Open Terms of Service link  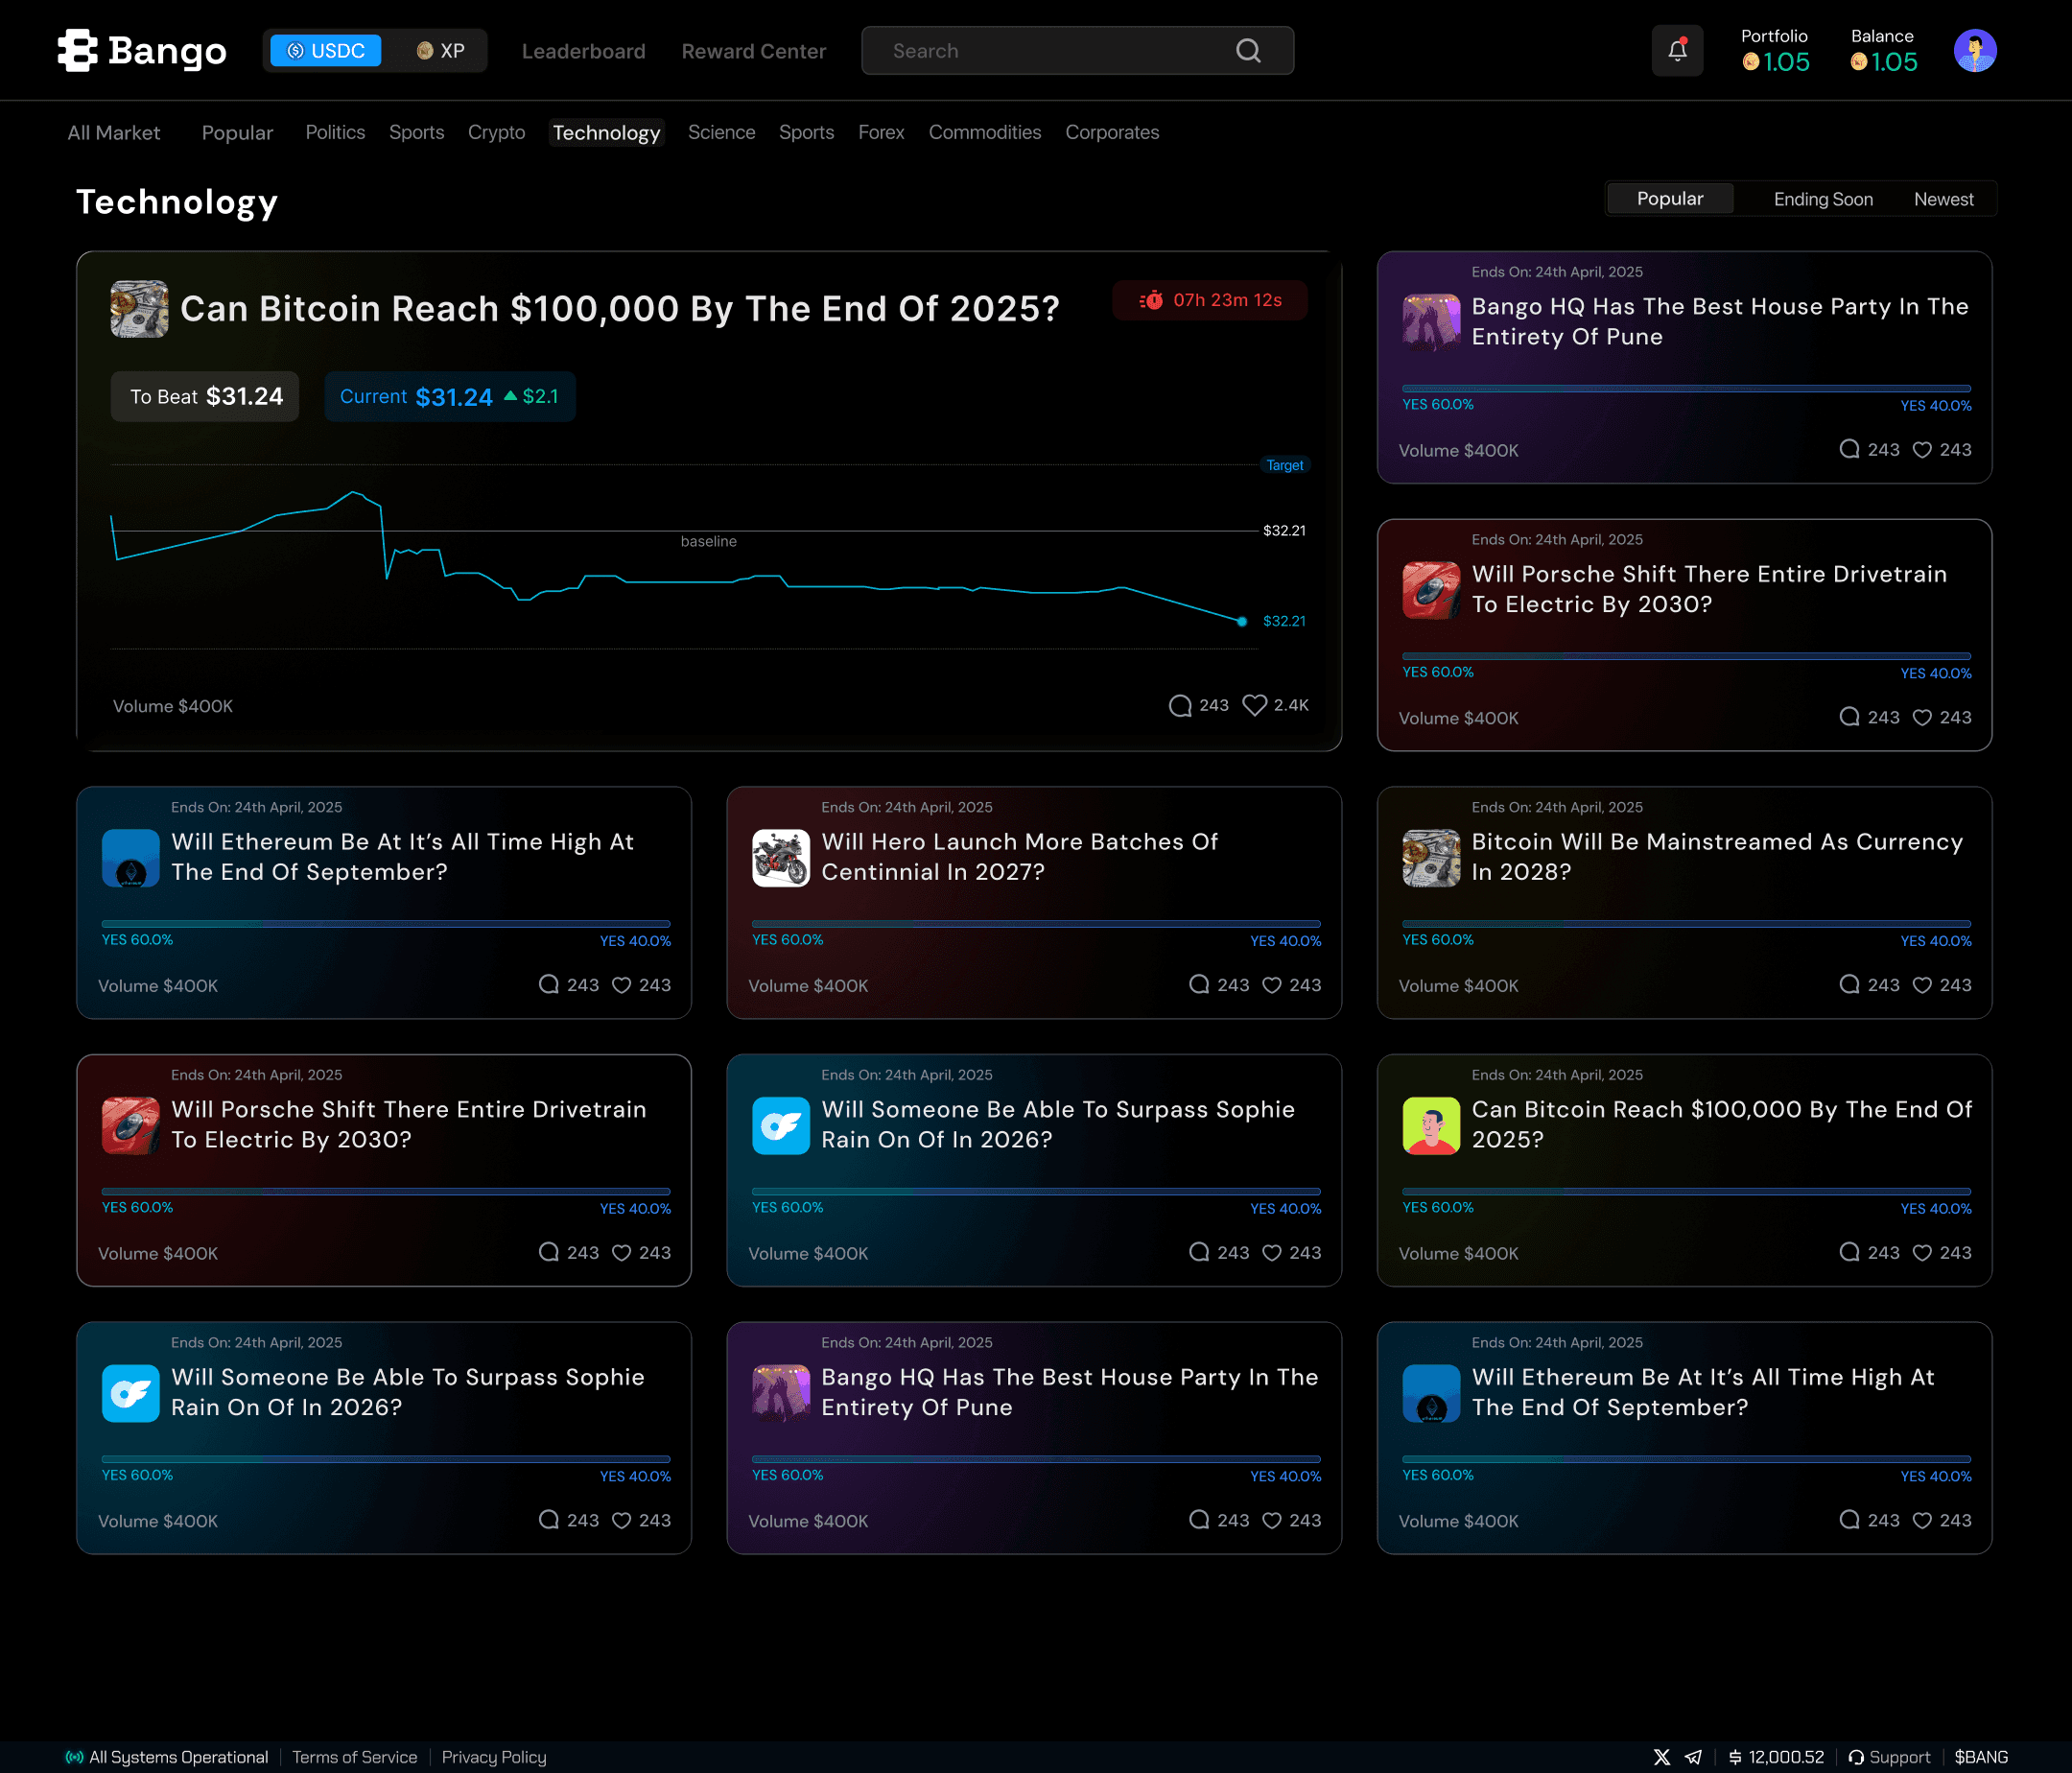(x=354, y=1757)
